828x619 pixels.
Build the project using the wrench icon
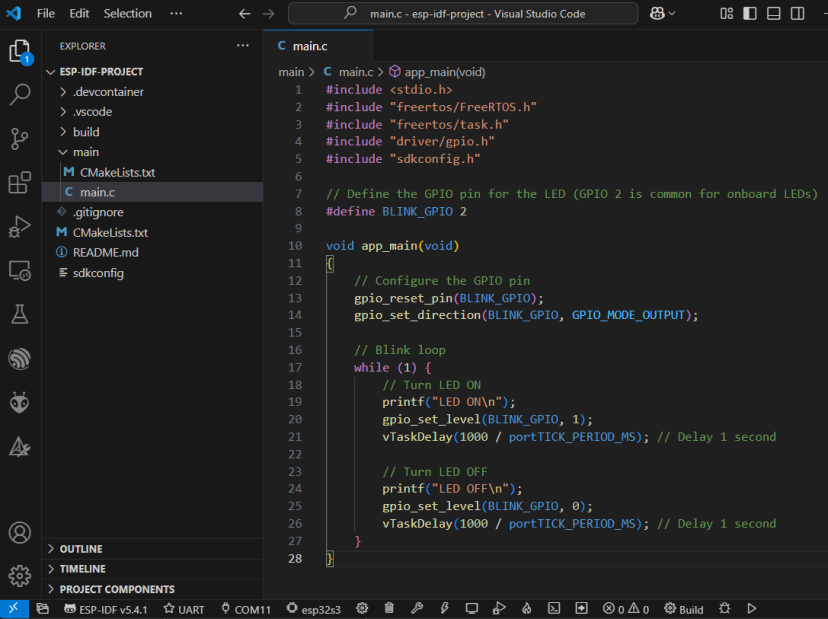(418, 608)
